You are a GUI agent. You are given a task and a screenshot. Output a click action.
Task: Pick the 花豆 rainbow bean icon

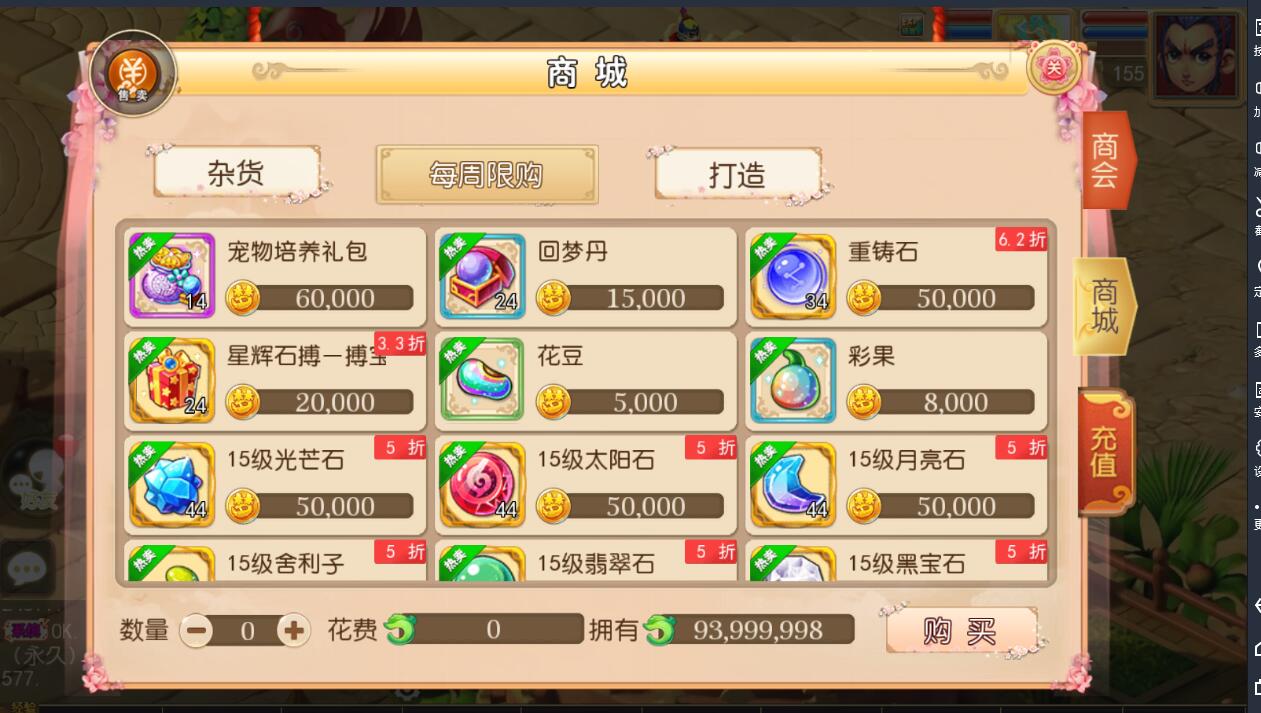tap(482, 380)
